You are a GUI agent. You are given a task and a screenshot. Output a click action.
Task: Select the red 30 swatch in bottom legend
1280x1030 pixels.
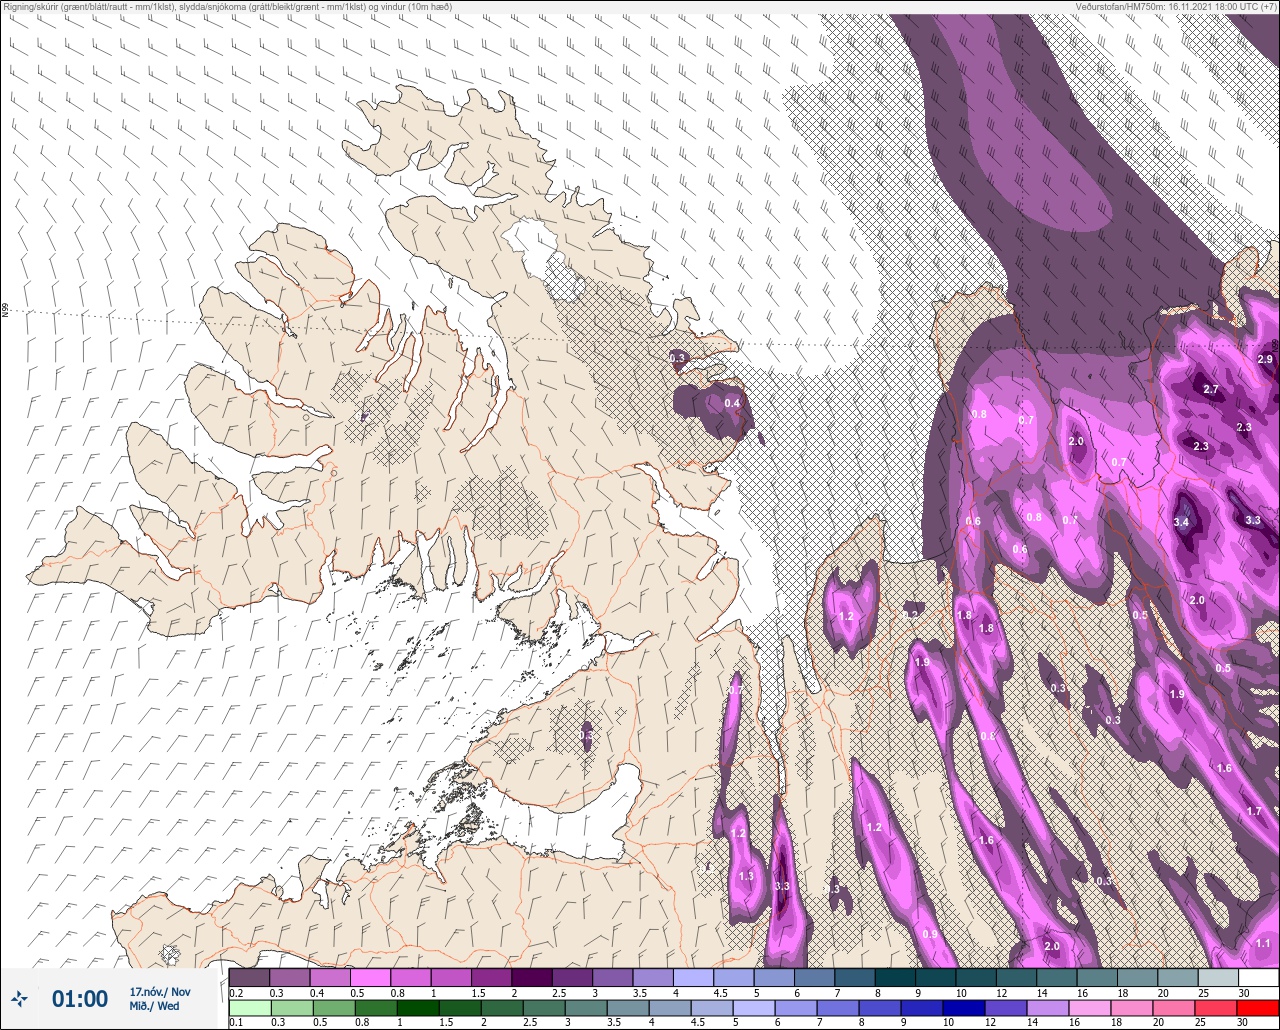pos(1259,1007)
